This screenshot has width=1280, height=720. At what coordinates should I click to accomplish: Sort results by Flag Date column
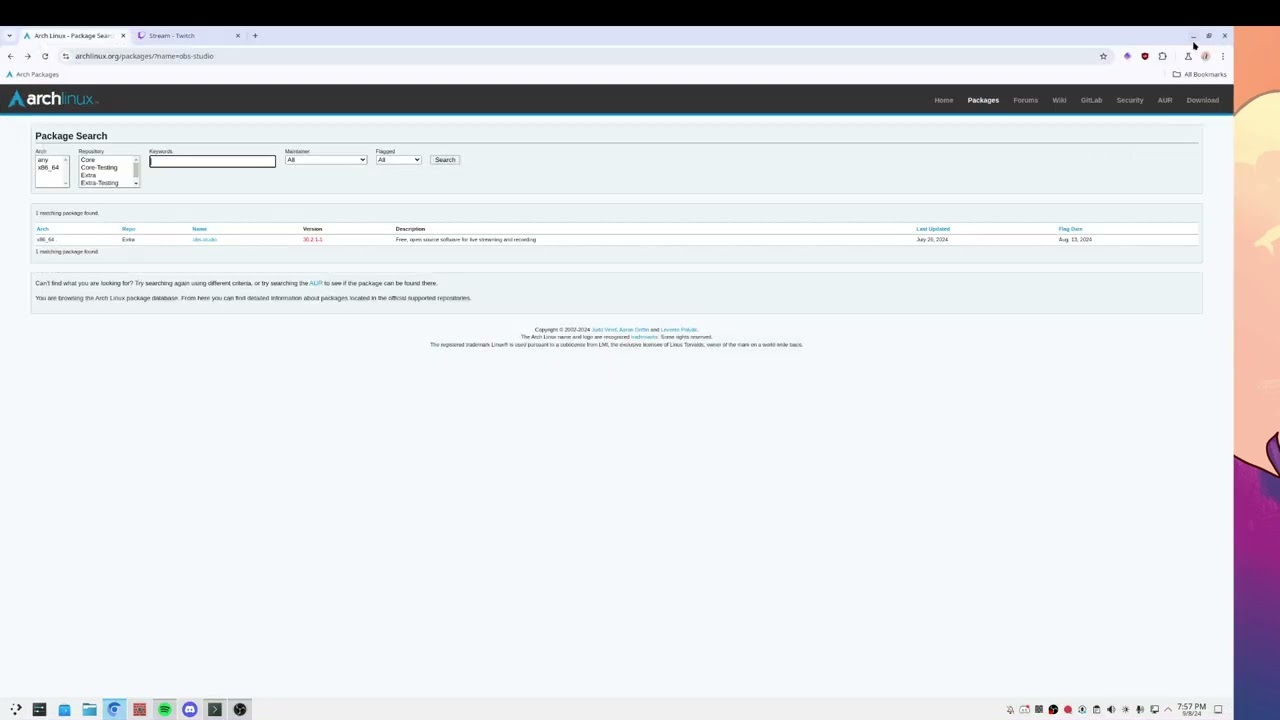pos(1070,229)
